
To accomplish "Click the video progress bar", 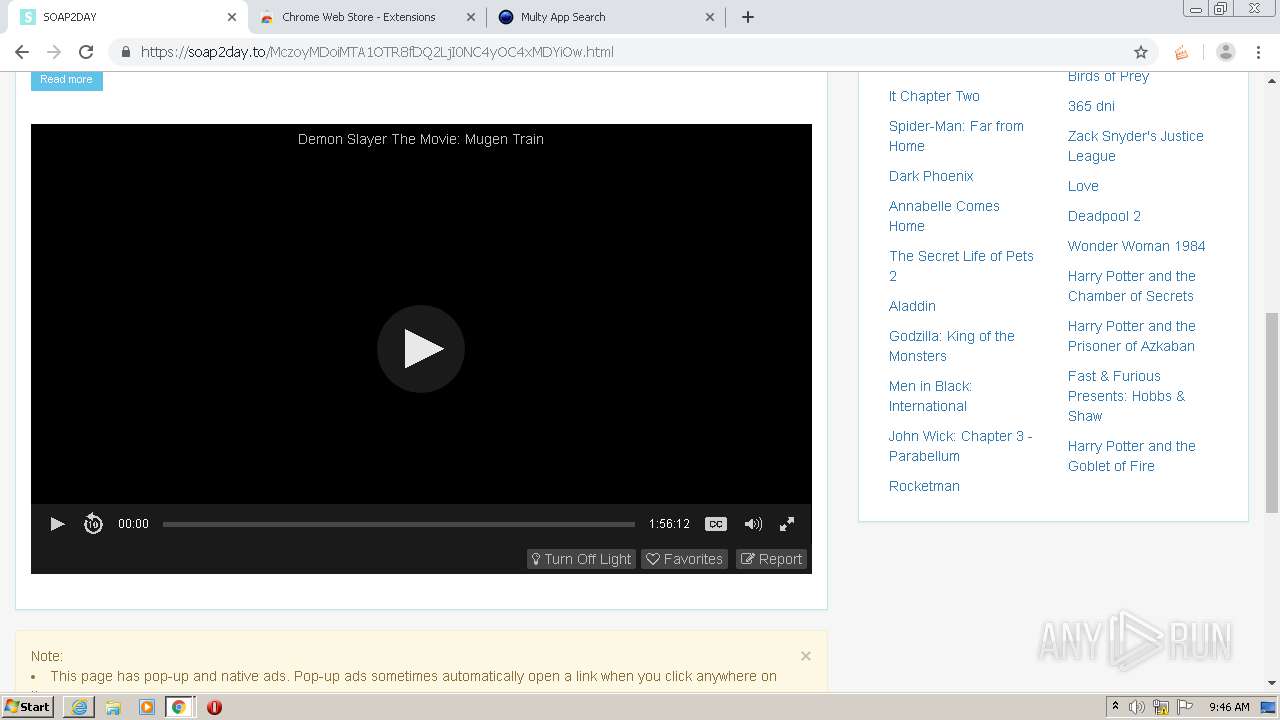I will [399, 524].
